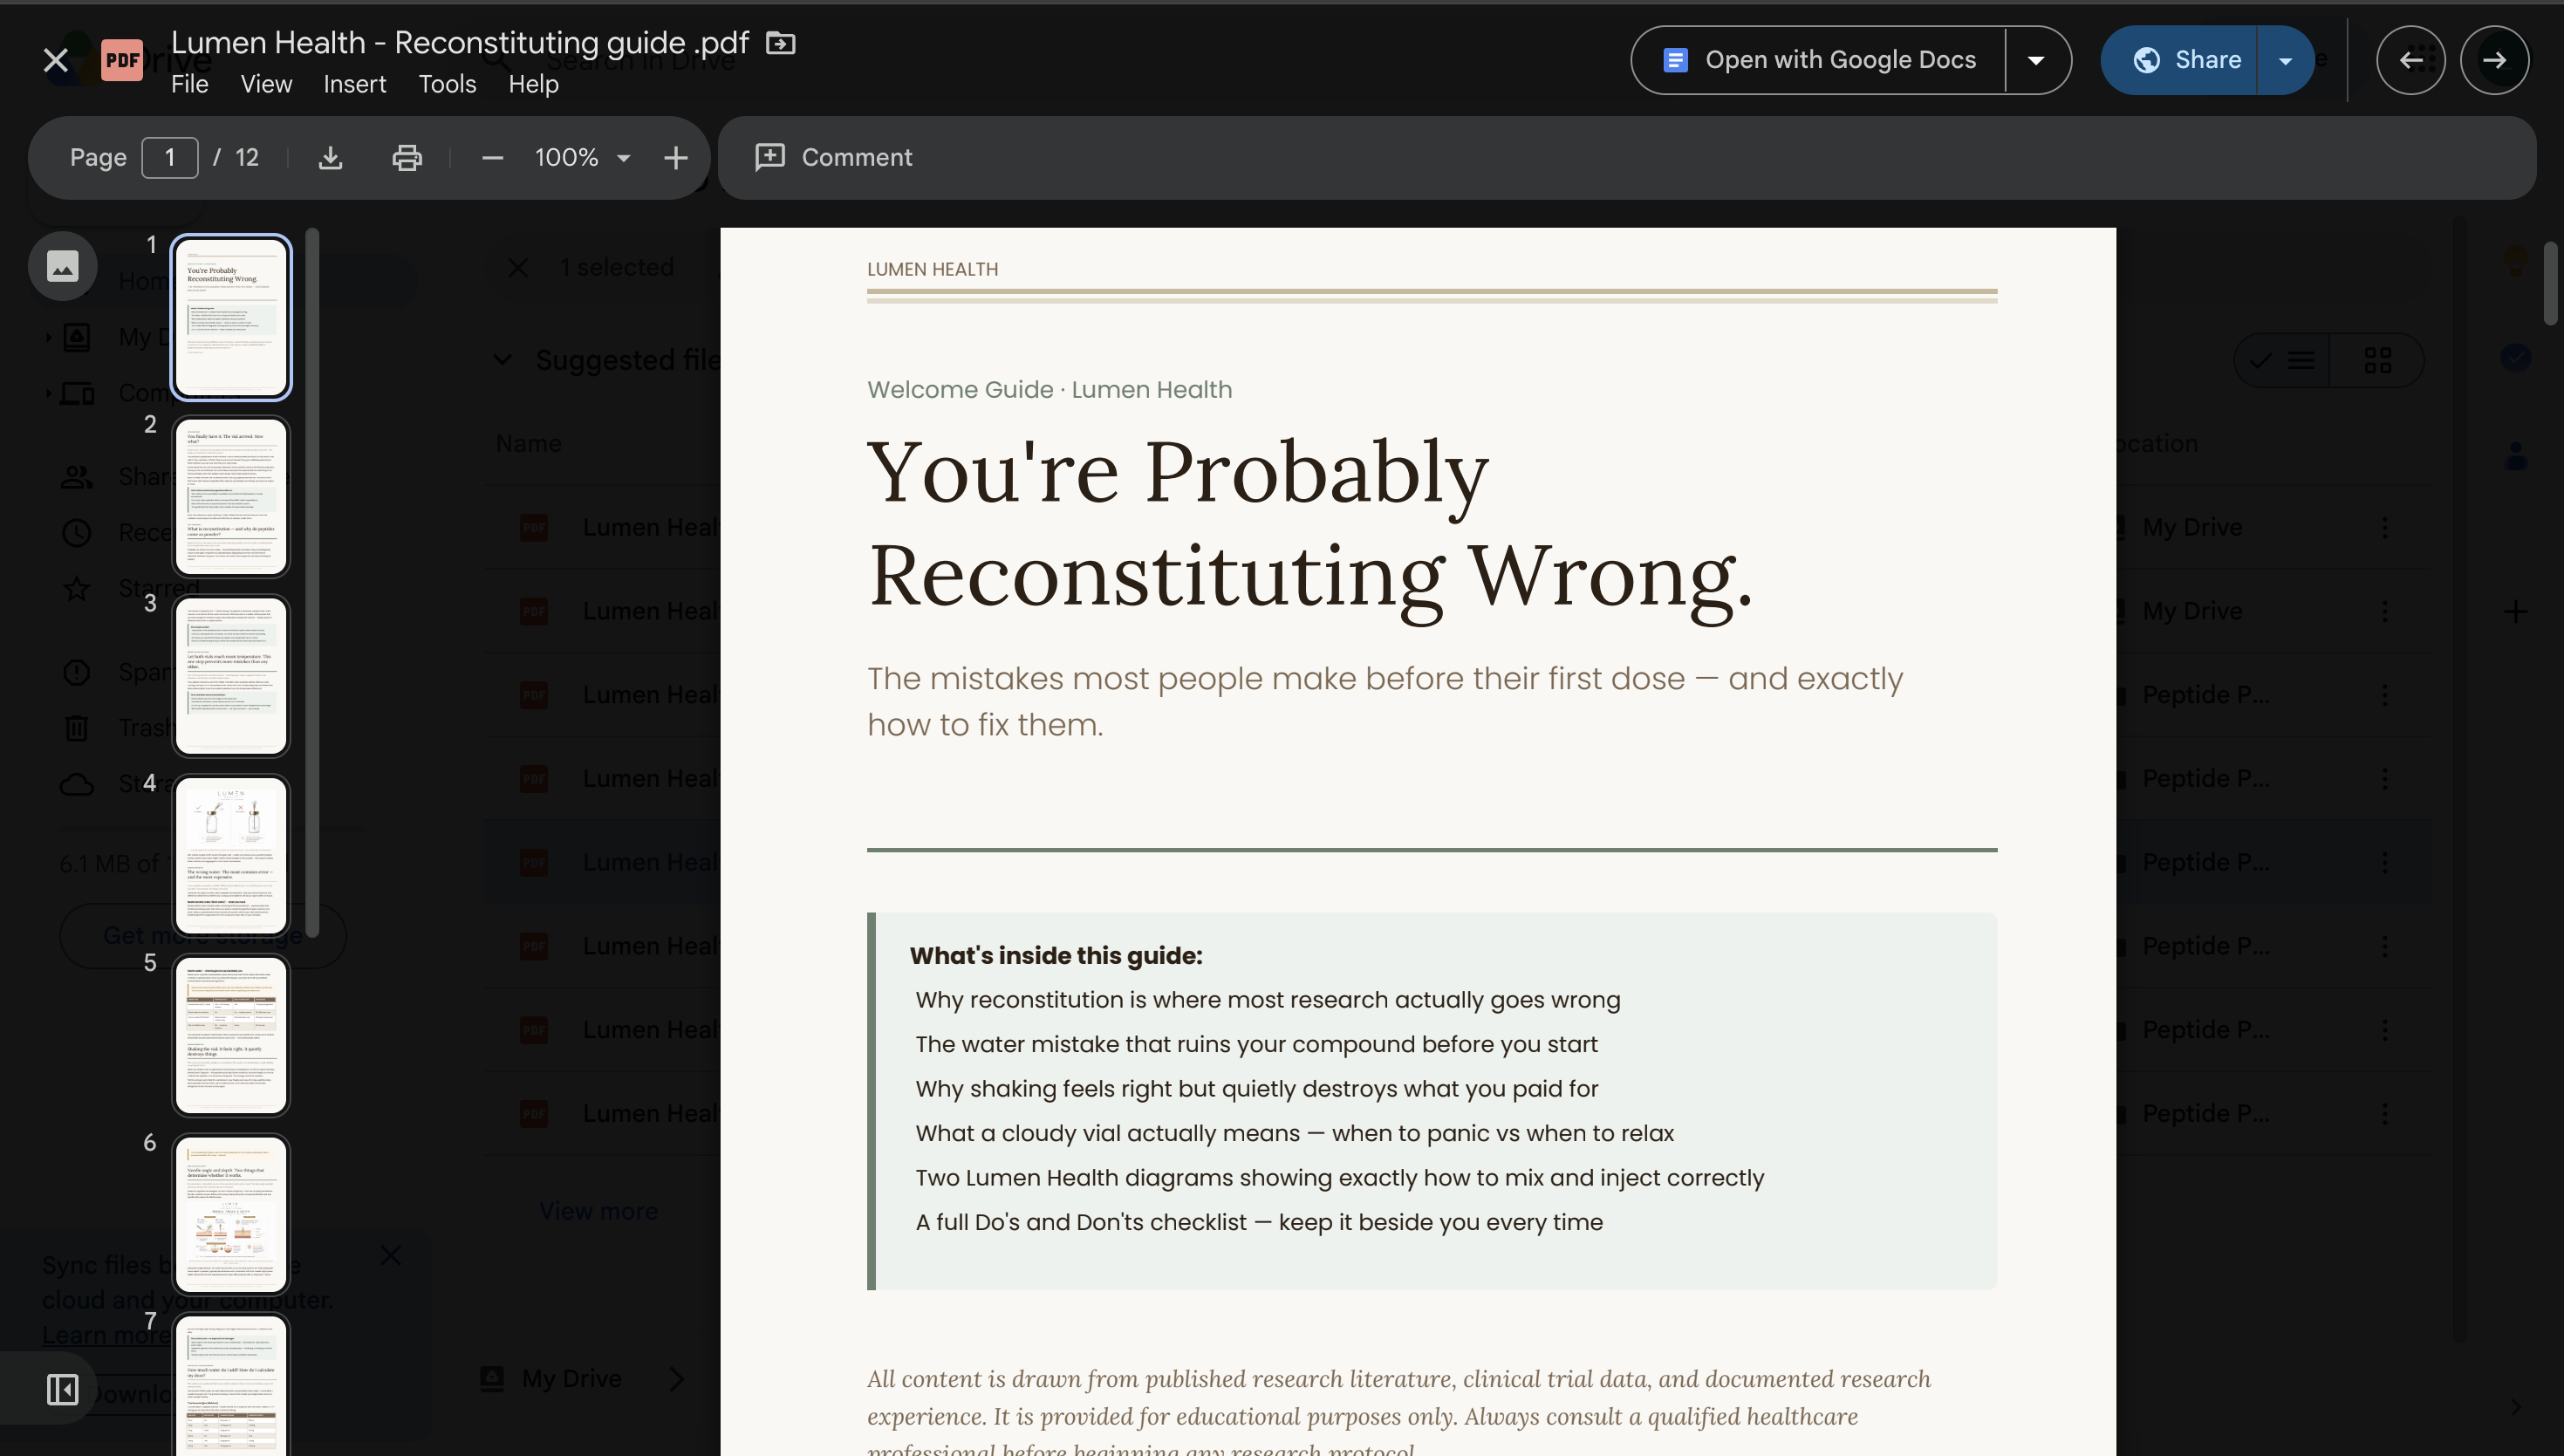Select page 1 thumbnail

click(x=231, y=317)
